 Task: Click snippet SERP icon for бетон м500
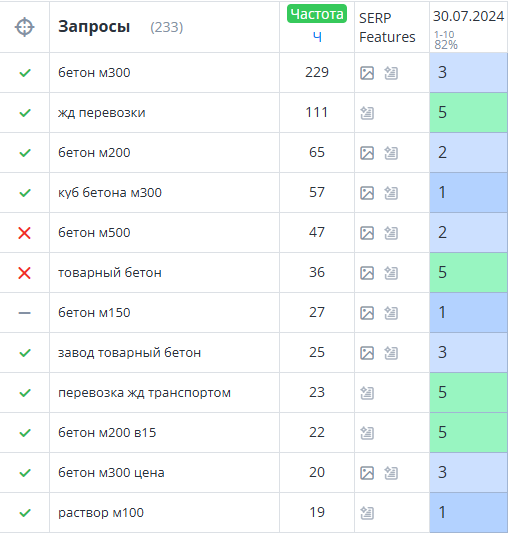[x=391, y=233]
